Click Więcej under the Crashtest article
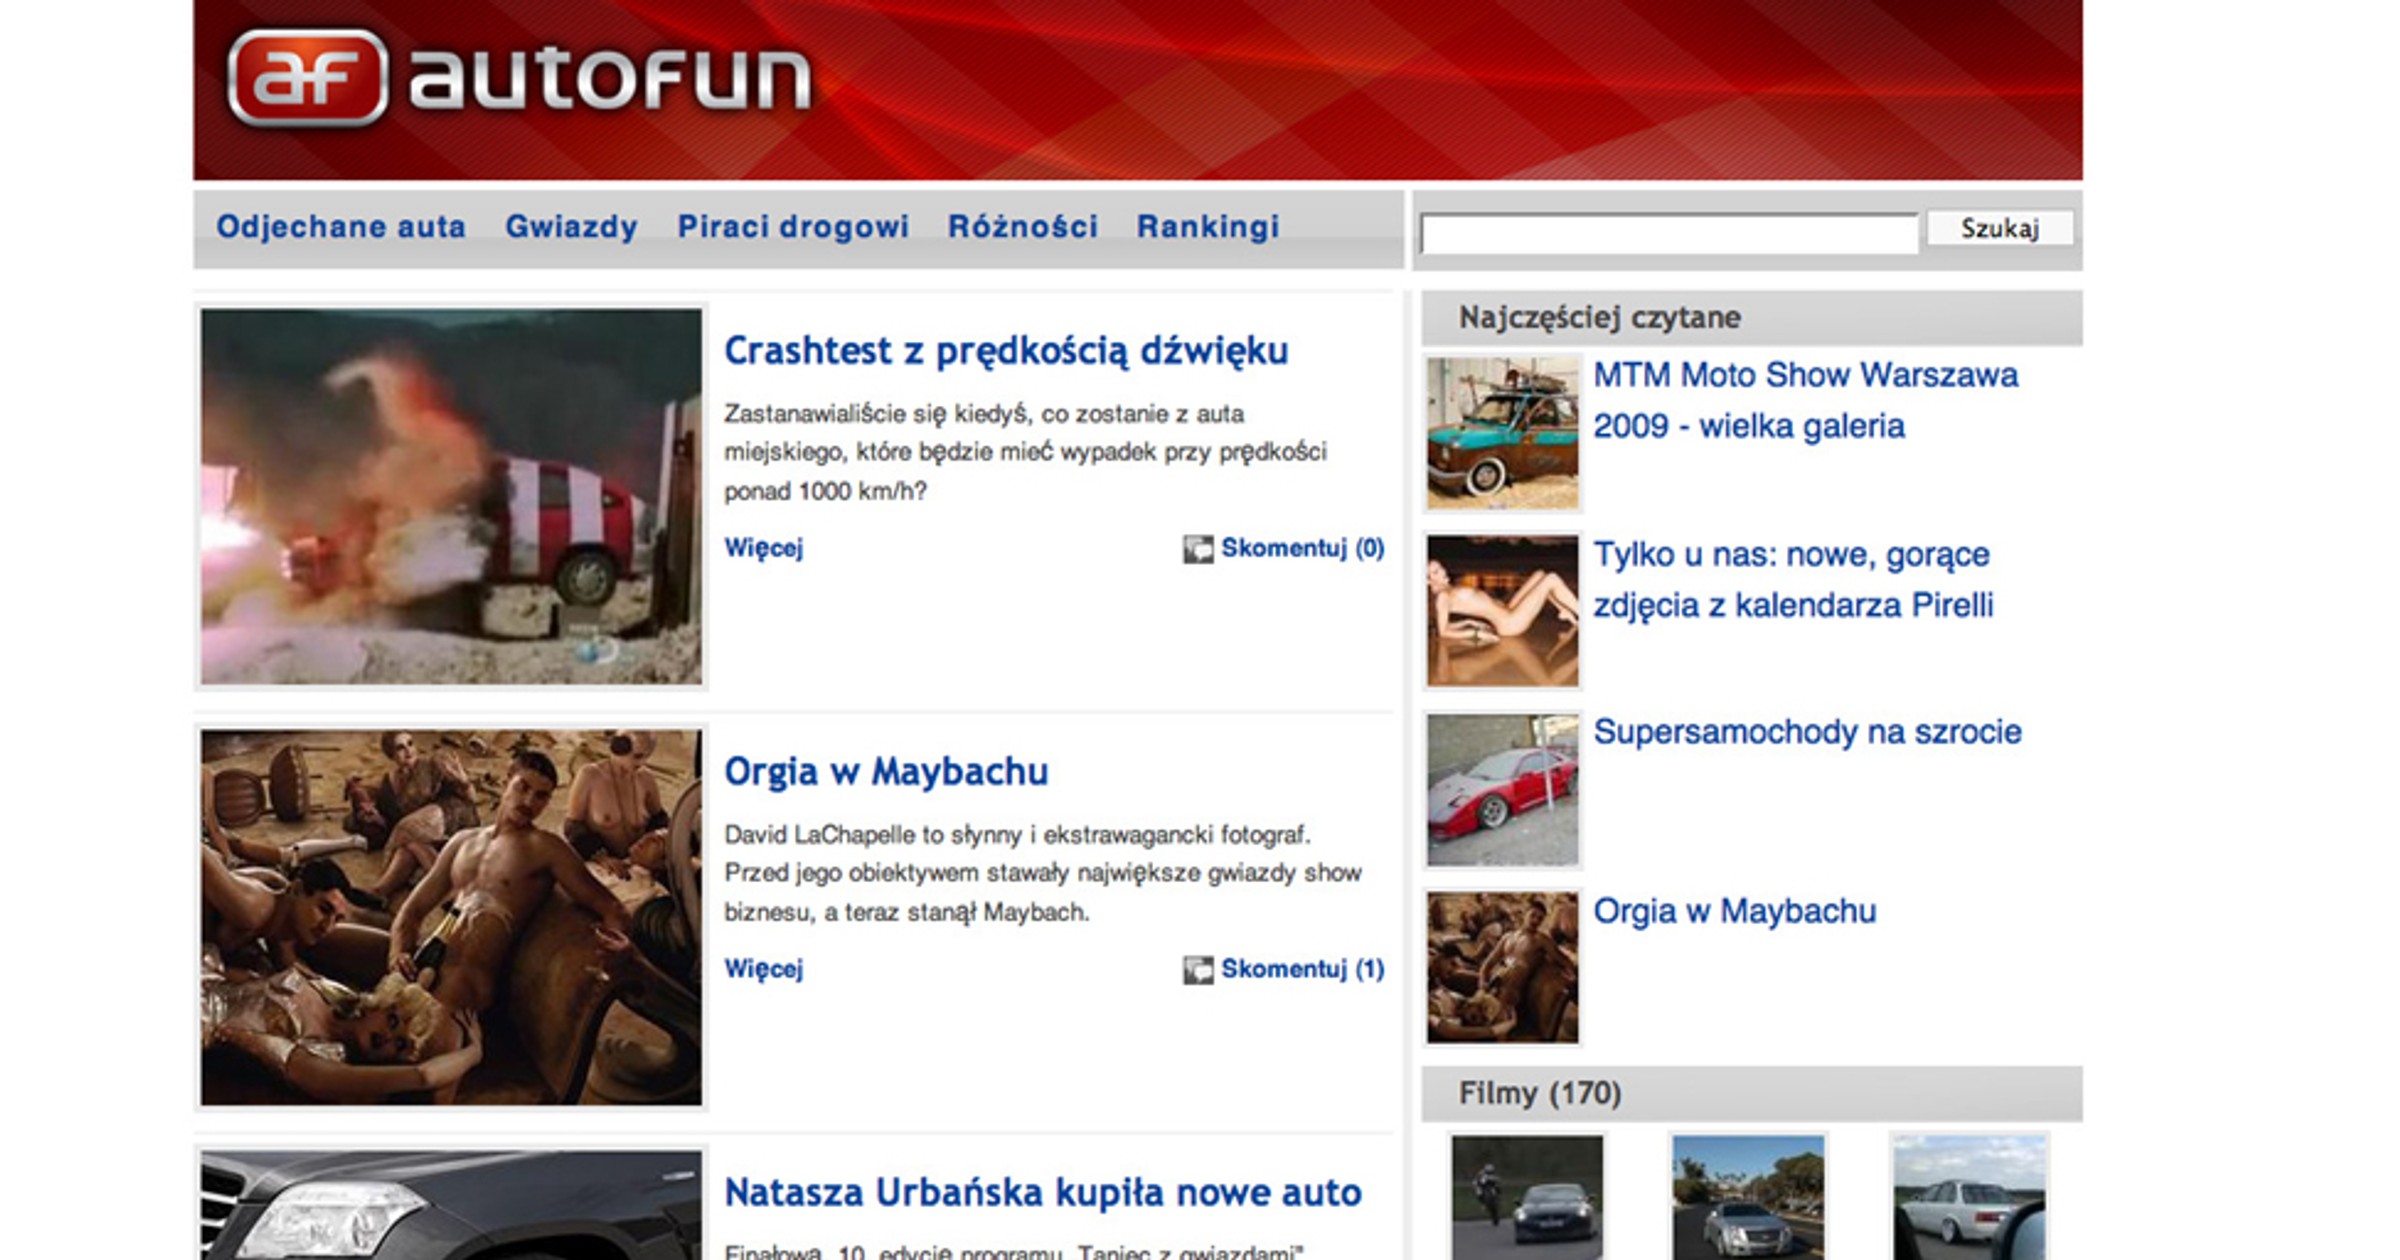2400x1260 pixels. click(x=764, y=548)
